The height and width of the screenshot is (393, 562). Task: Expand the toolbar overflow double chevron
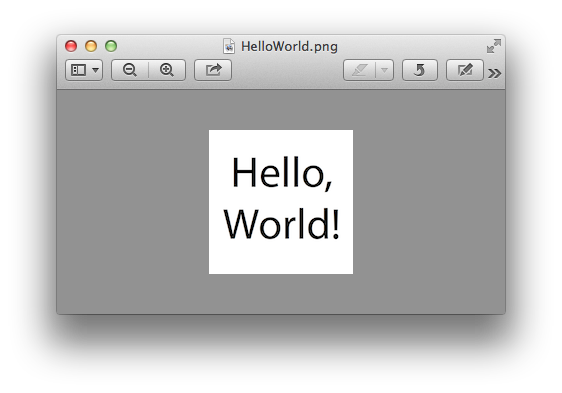(495, 73)
